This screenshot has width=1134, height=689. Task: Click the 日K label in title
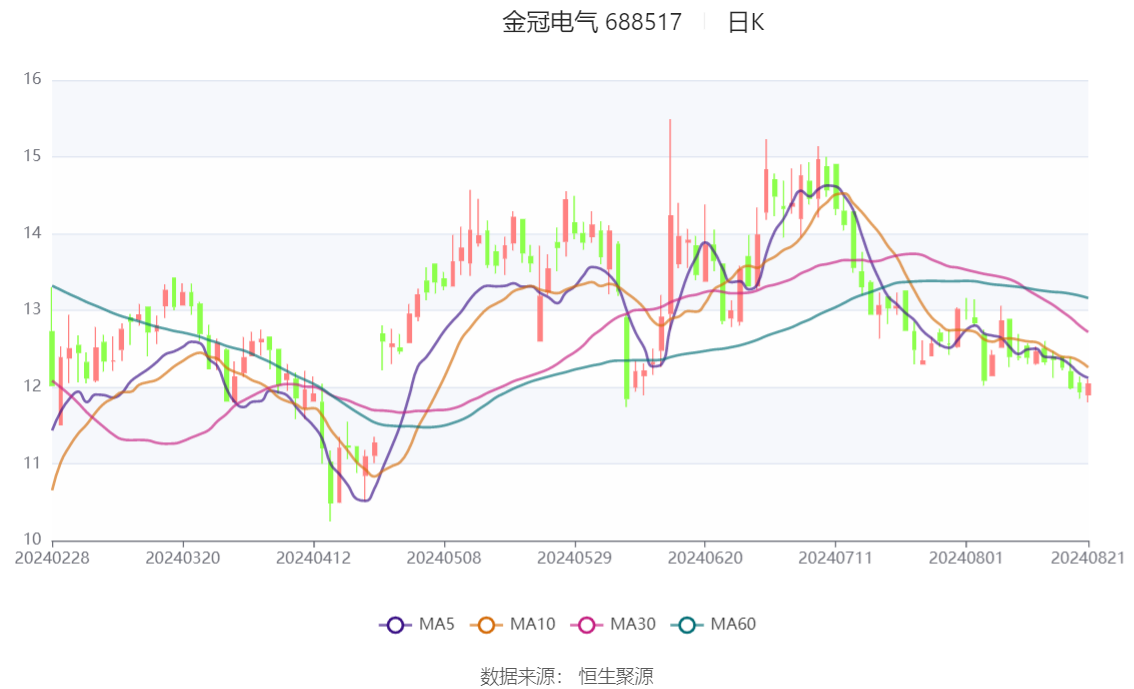(746, 22)
